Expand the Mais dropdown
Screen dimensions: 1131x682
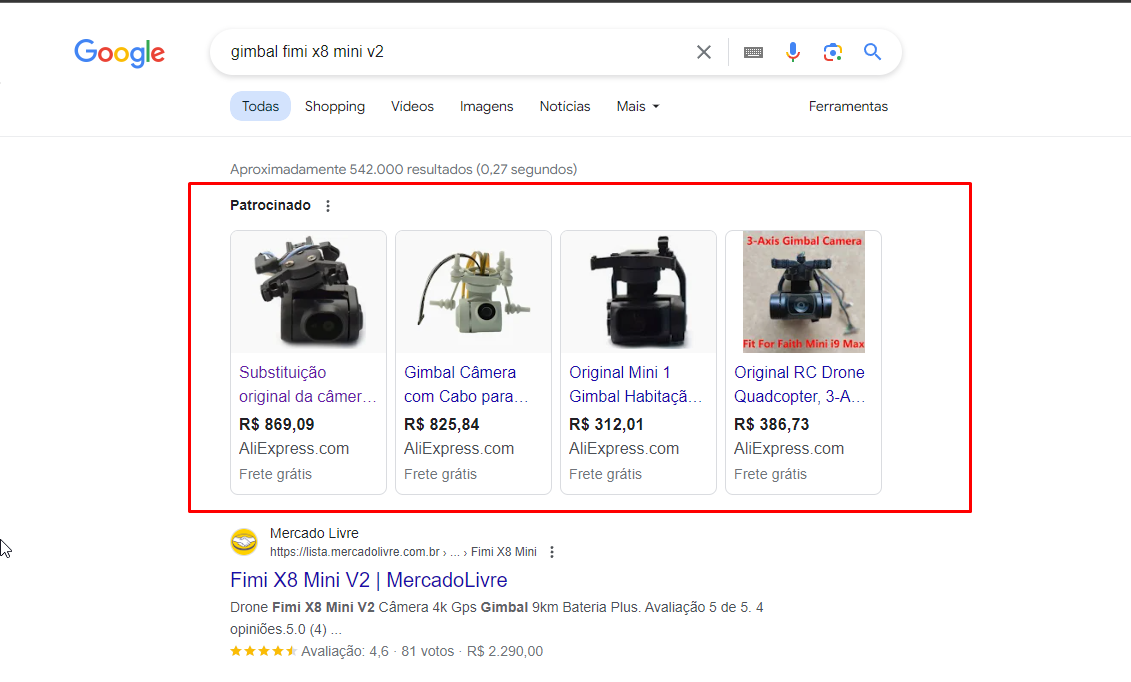tap(637, 106)
